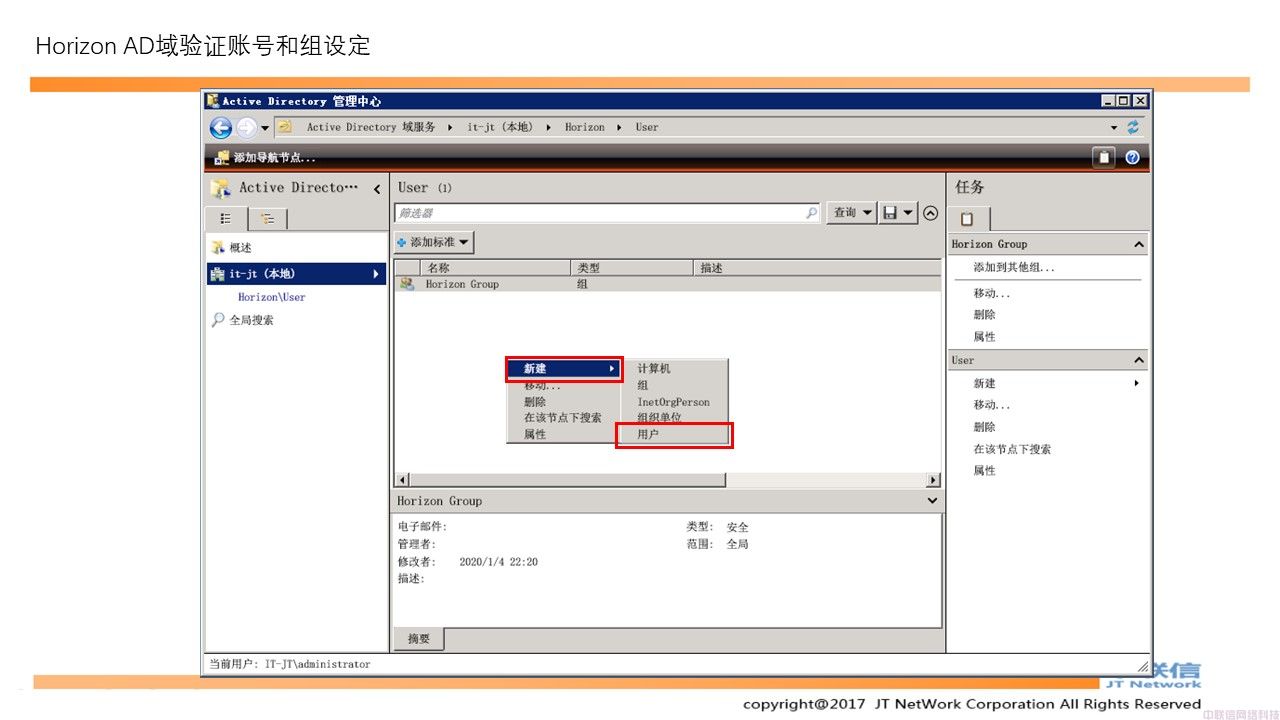Collapse the User tasks section
Viewport: 1280px width, 720px height.
(1138, 360)
